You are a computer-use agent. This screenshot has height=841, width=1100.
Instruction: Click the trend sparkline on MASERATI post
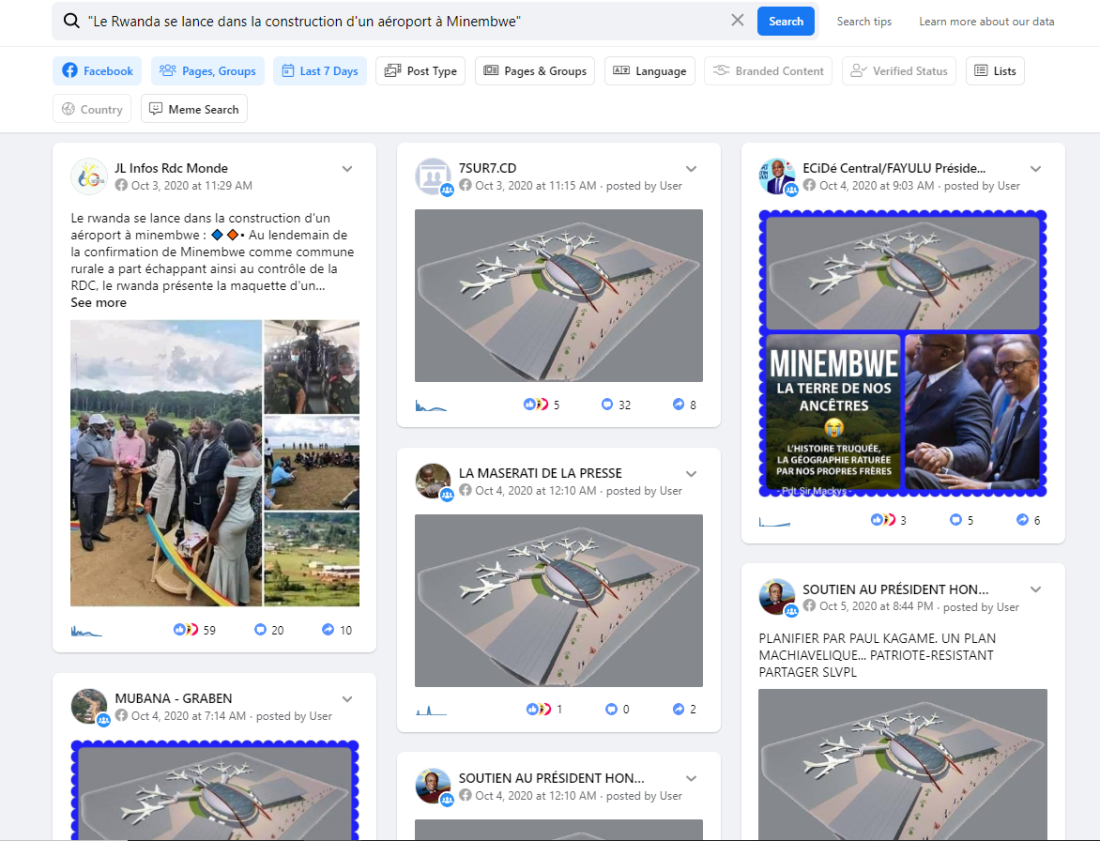point(431,711)
